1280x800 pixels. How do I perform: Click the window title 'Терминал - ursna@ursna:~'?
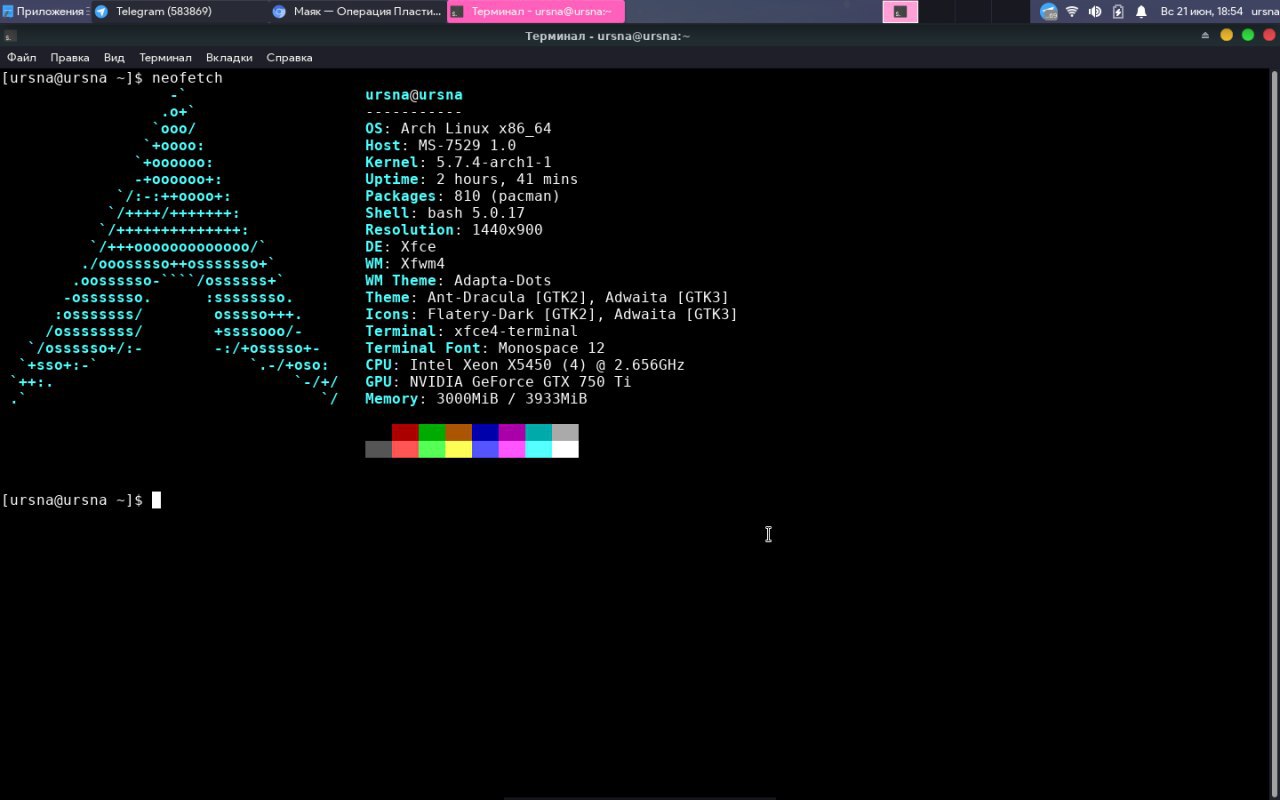(608, 36)
